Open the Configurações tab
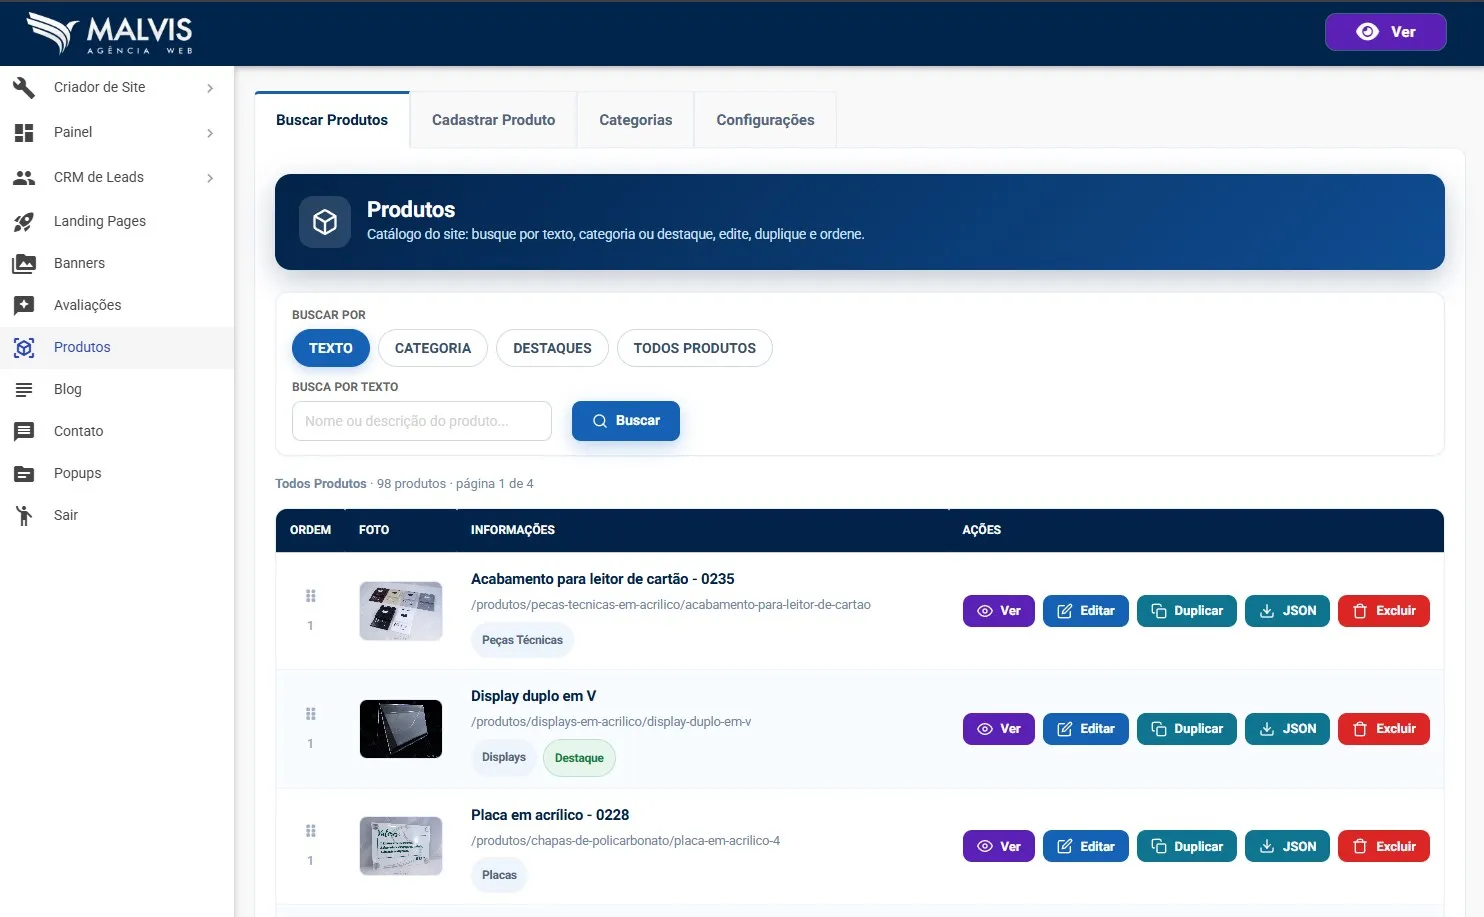The width and height of the screenshot is (1484, 917). [x=765, y=120]
